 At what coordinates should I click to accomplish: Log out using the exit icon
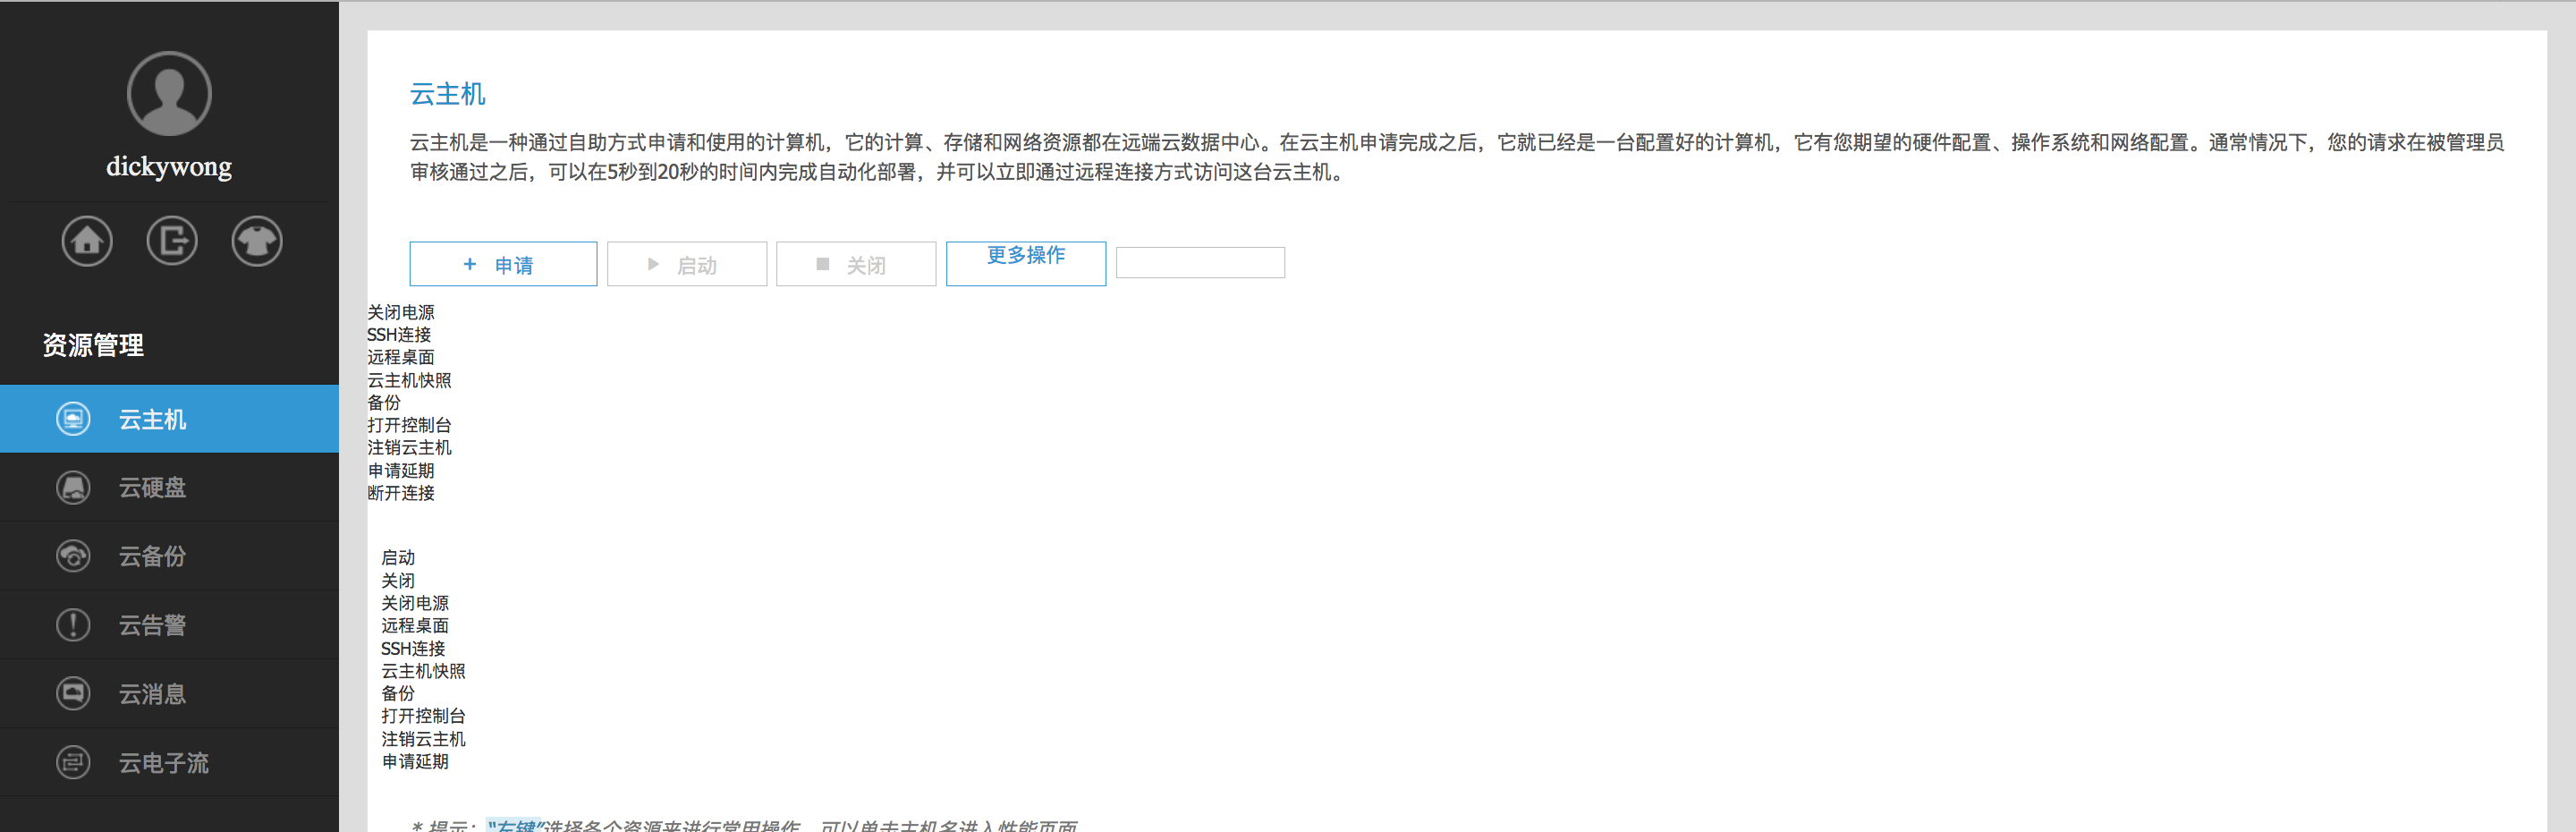(172, 241)
